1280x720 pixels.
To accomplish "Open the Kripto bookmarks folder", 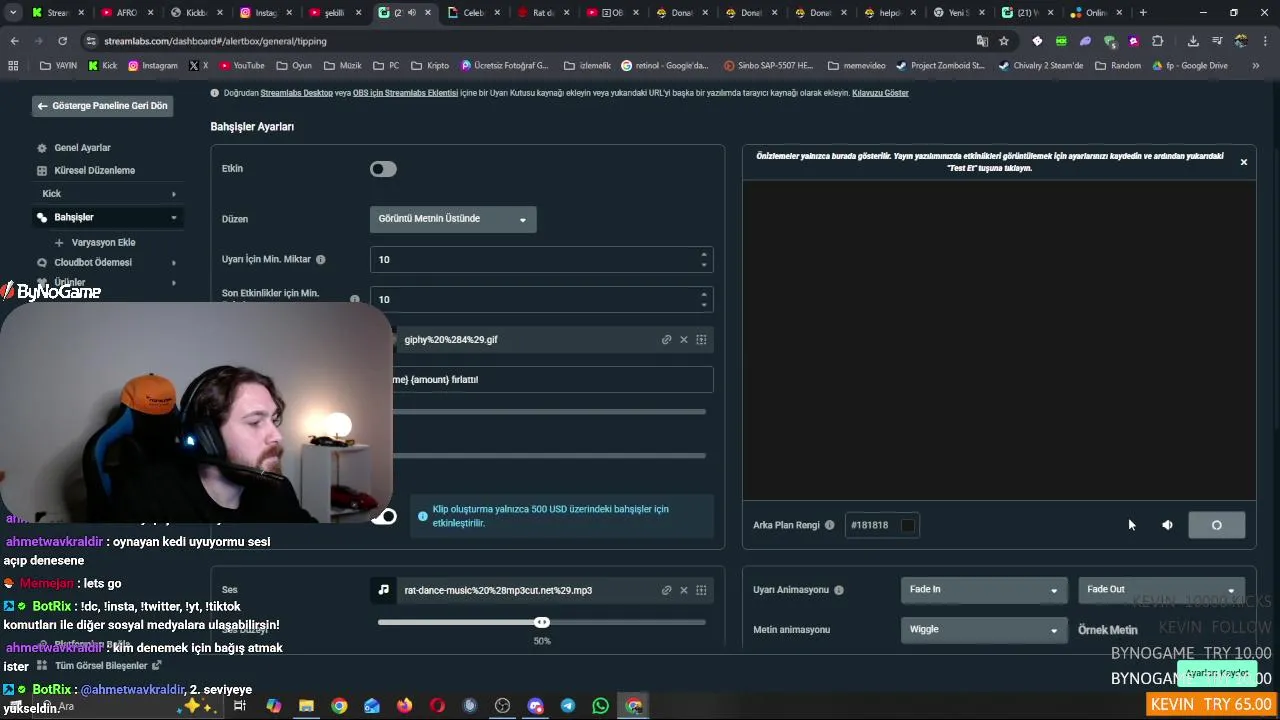I will [431, 65].
